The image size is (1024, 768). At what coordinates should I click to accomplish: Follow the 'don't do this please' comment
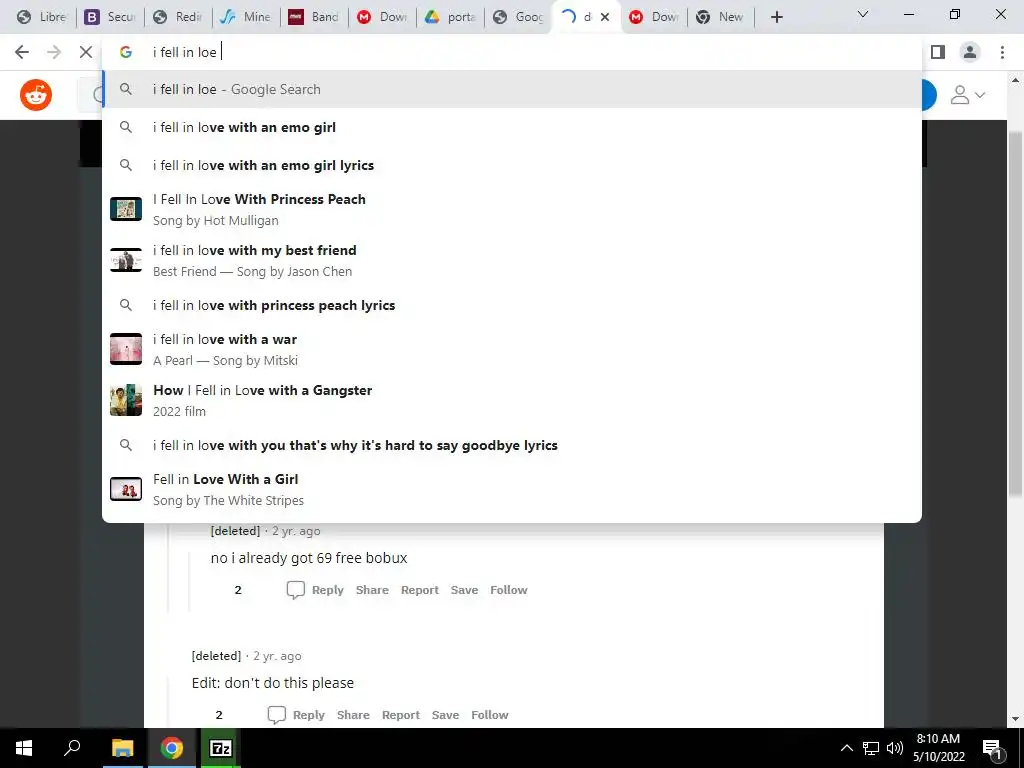[490, 714]
